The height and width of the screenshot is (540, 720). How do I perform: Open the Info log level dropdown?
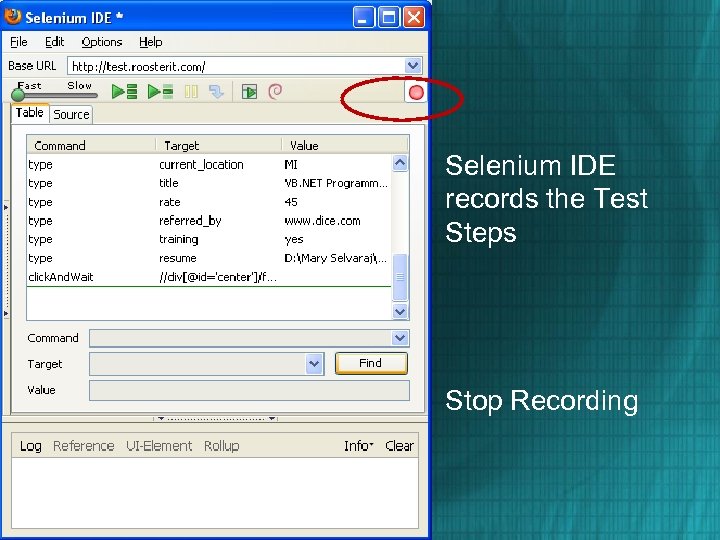pyautogui.click(x=359, y=446)
